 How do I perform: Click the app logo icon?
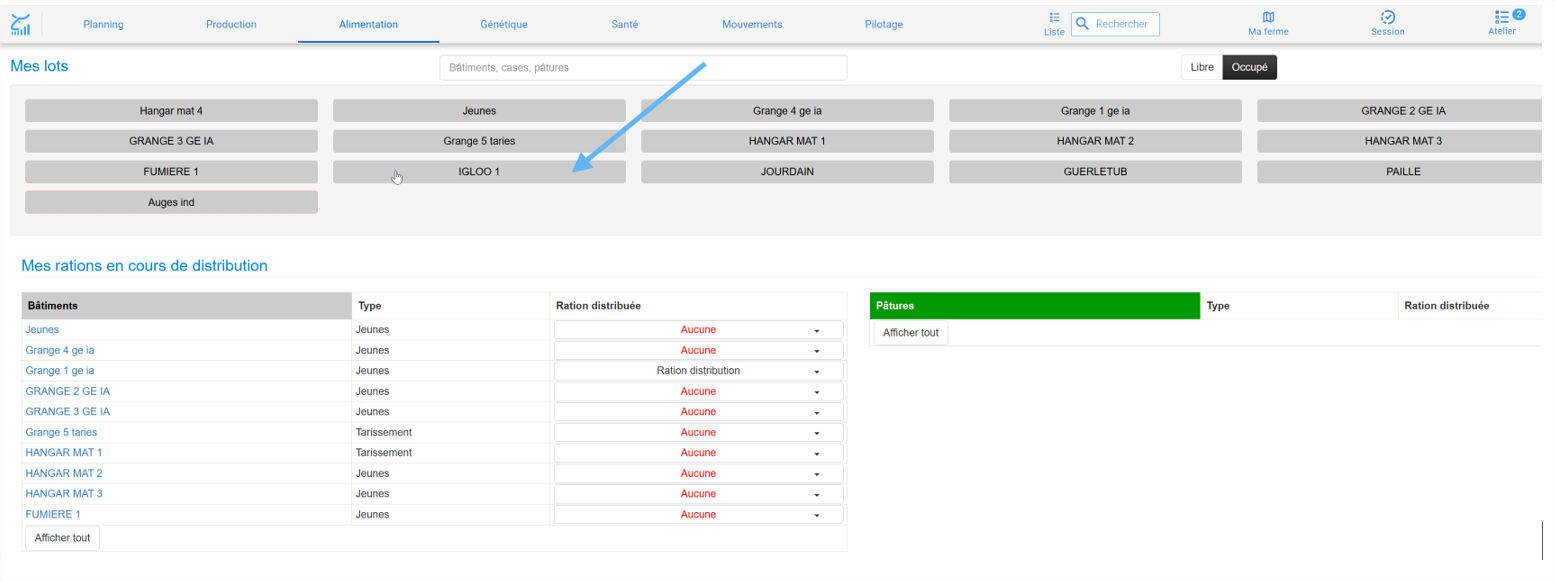(21, 24)
